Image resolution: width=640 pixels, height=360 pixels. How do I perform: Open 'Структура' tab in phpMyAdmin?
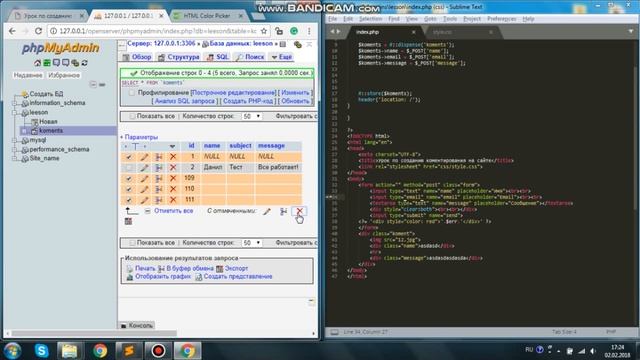[179, 57]
